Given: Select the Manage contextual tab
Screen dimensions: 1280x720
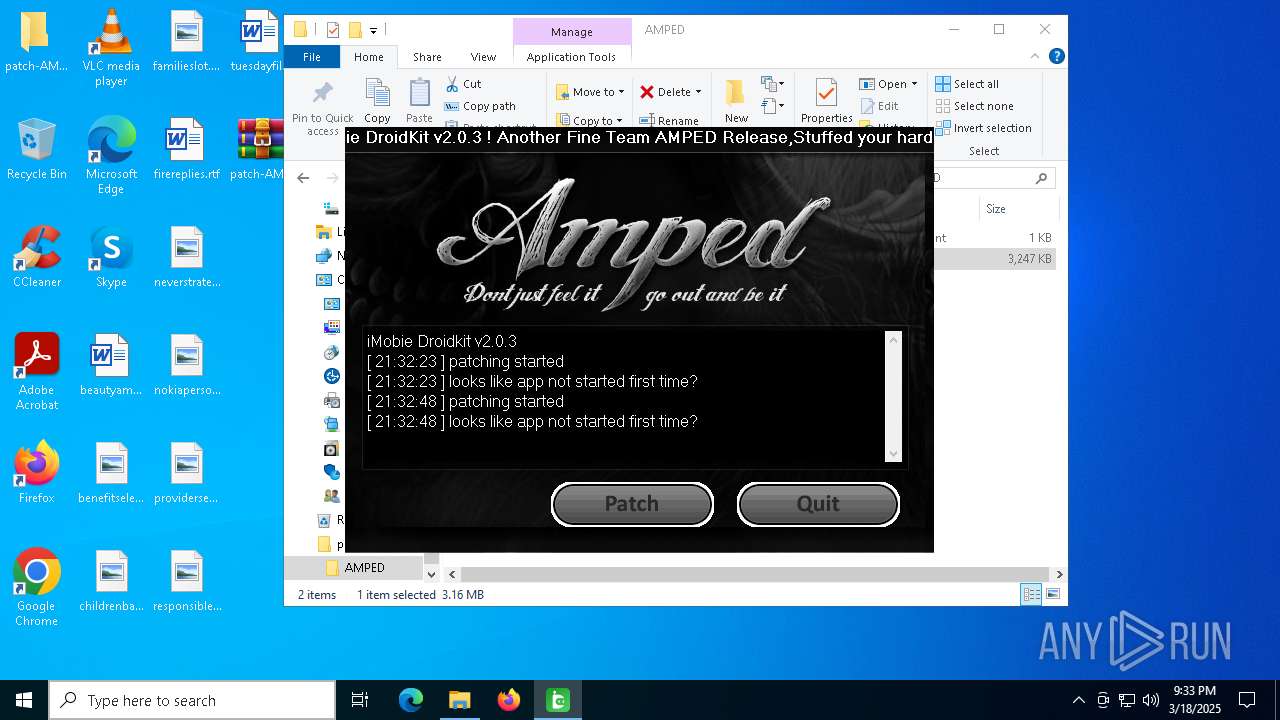Looking at the screenshot, I should click(x=572, y=32).
